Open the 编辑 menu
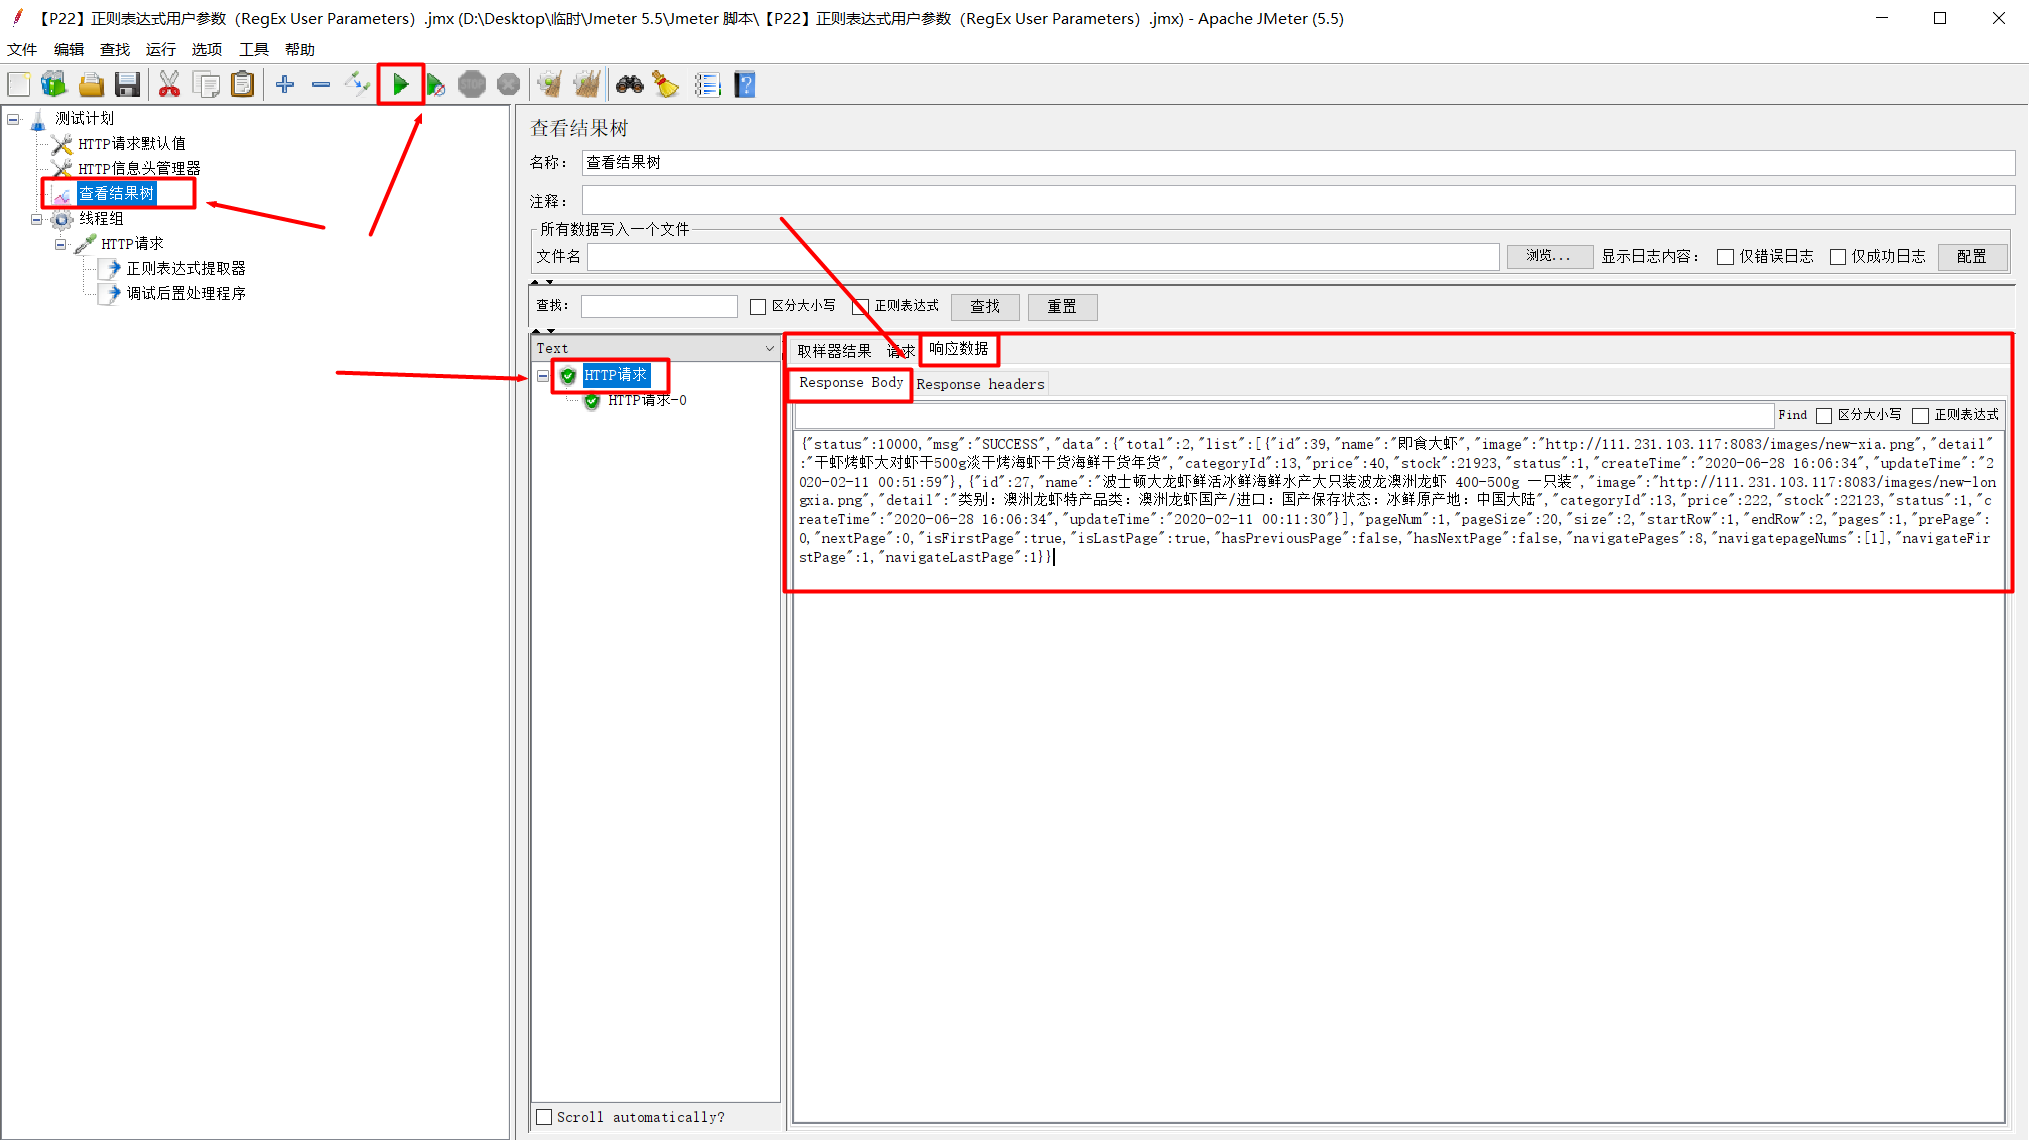 (x=69, y=49)
